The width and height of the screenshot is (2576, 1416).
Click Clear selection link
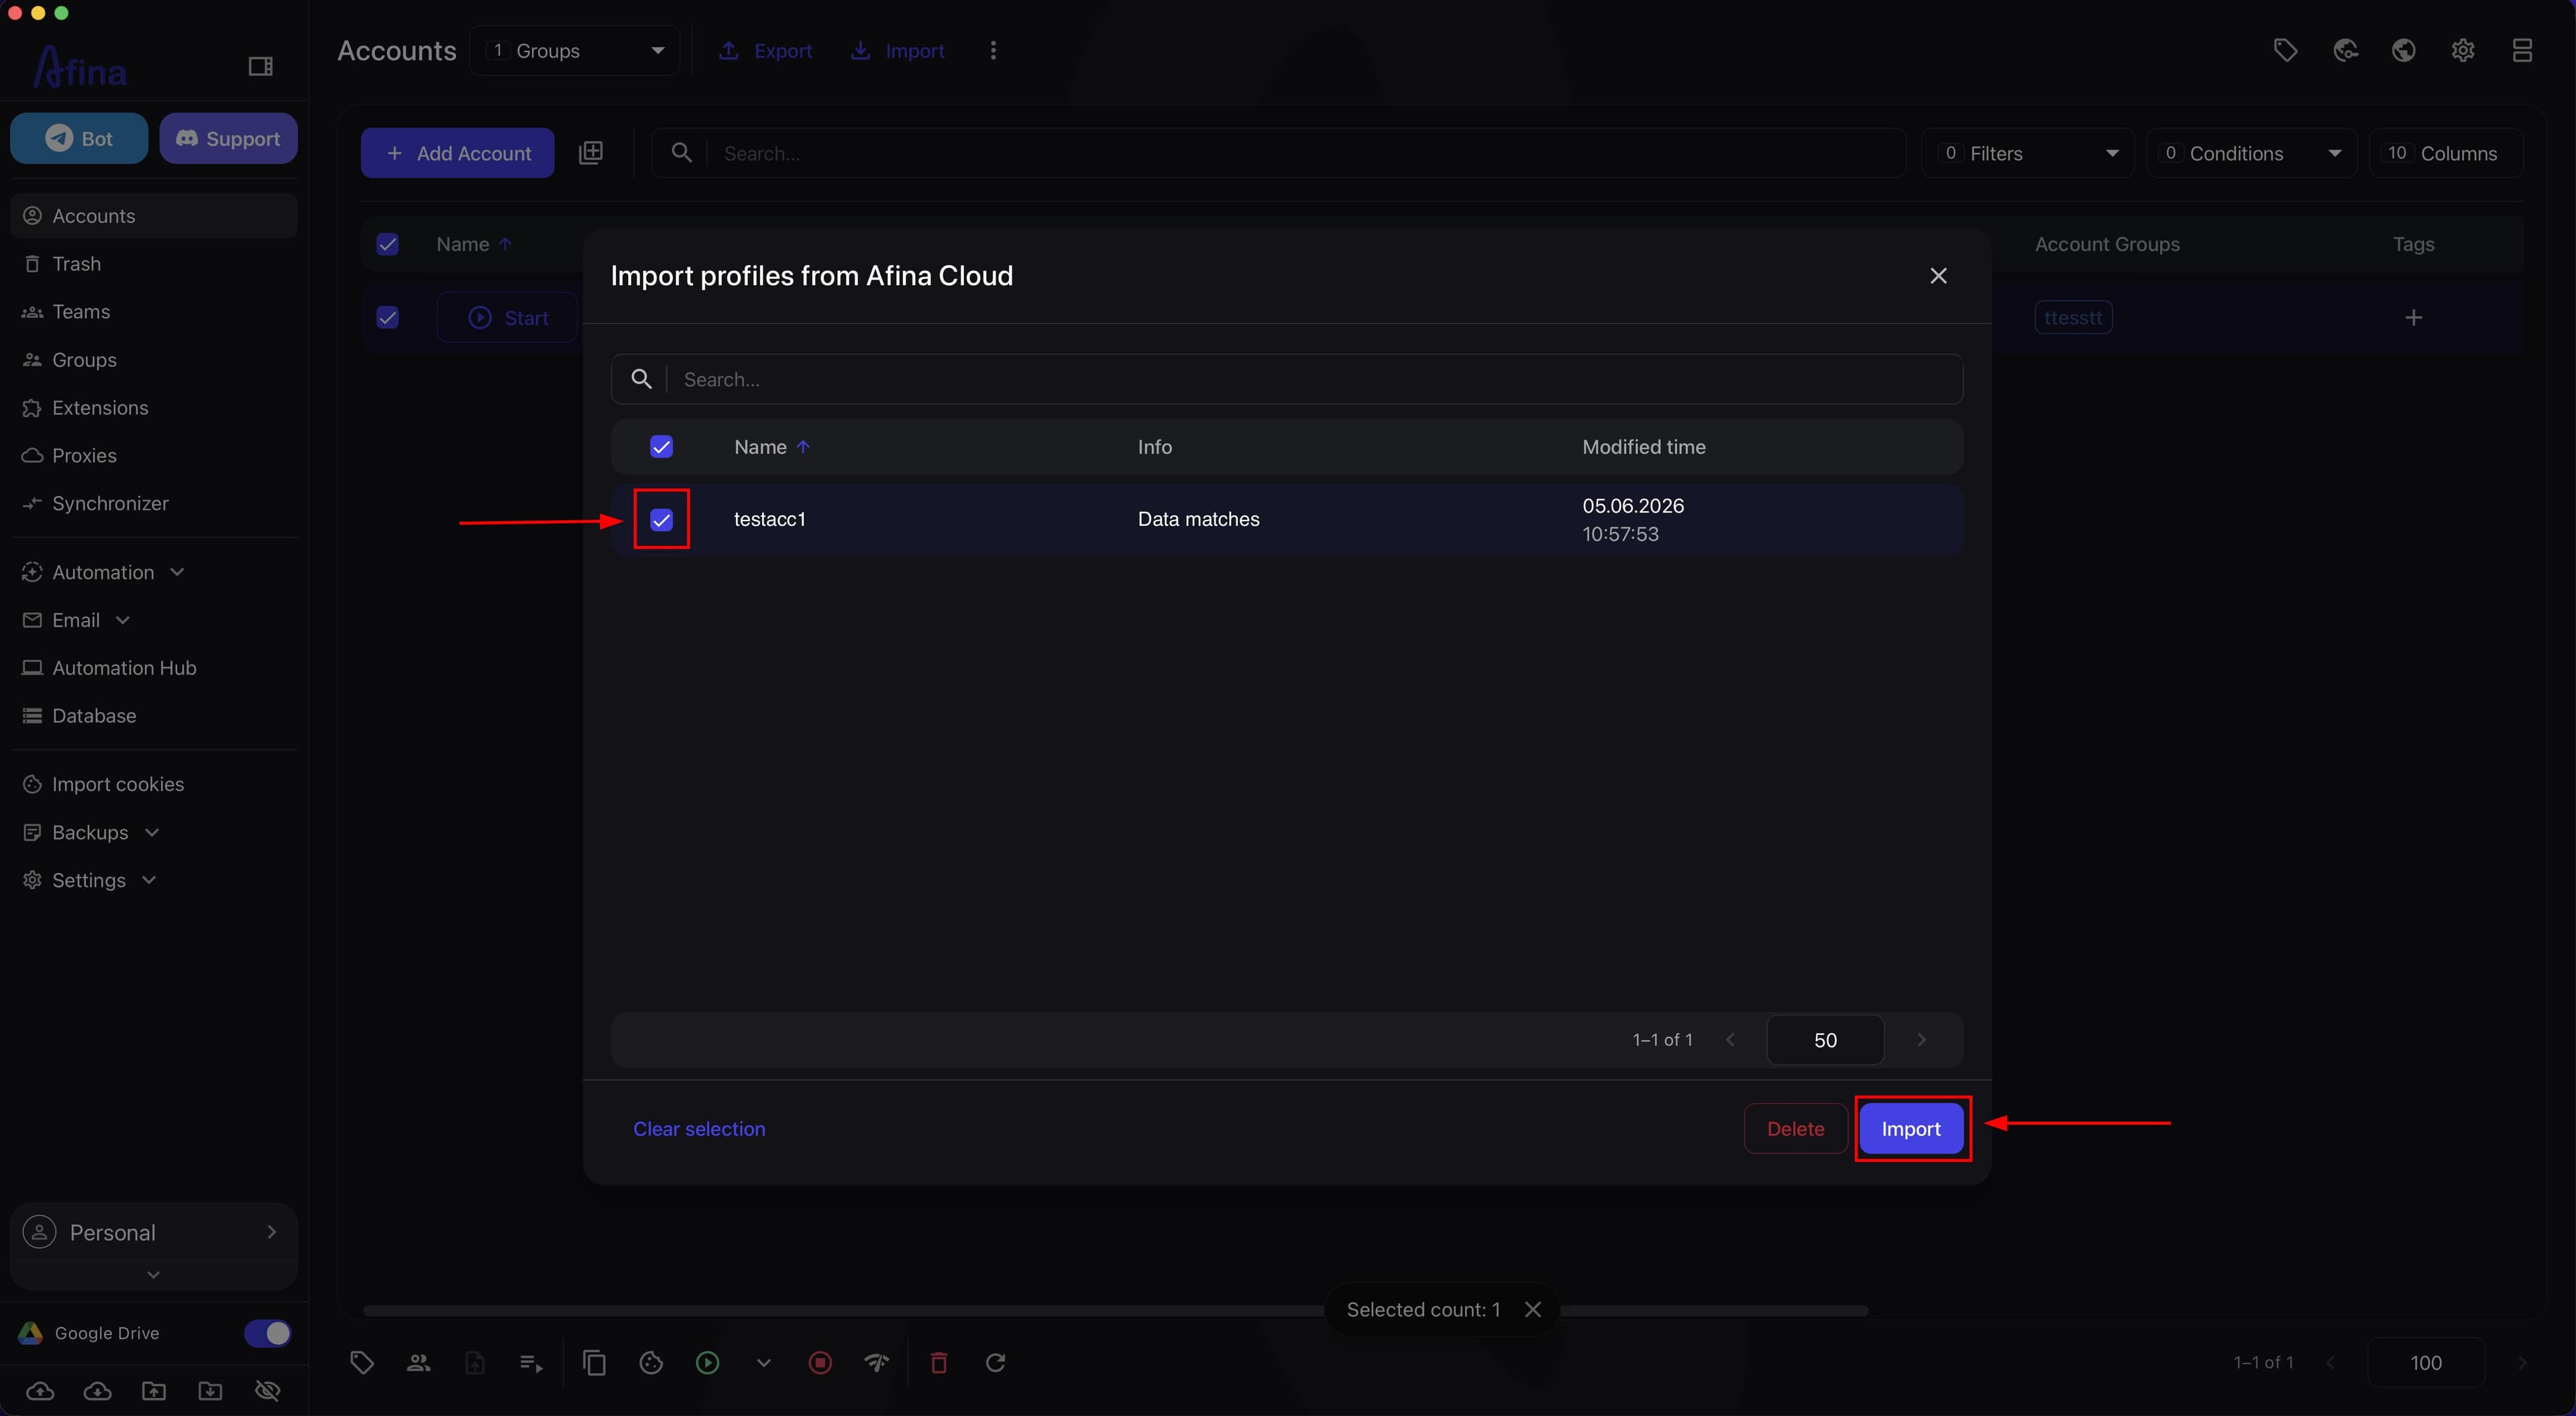tap(699, 1128)
